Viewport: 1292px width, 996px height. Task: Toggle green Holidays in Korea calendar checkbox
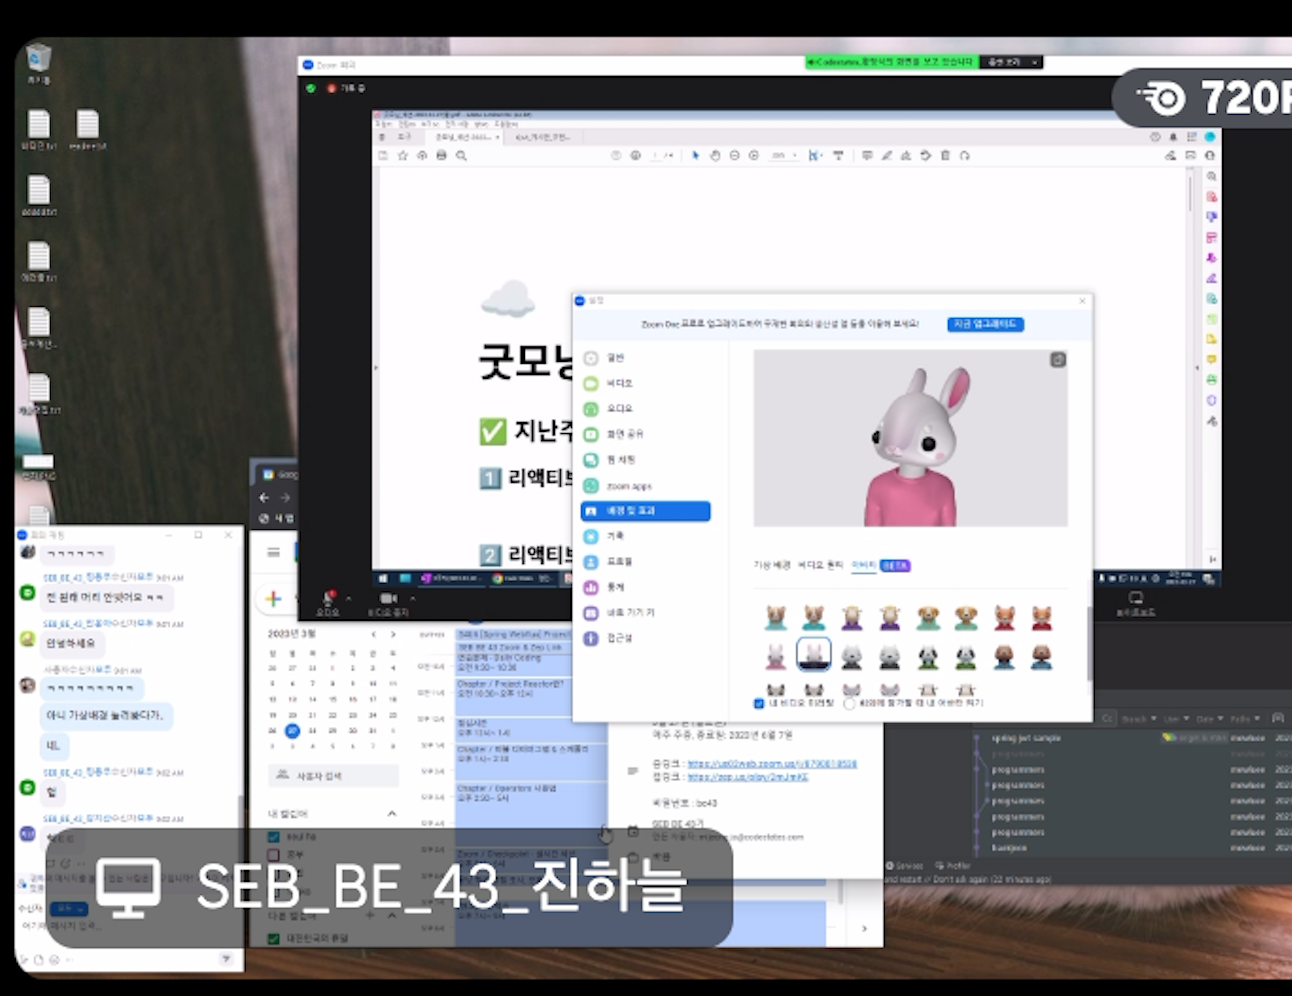[x=273, y=939]
